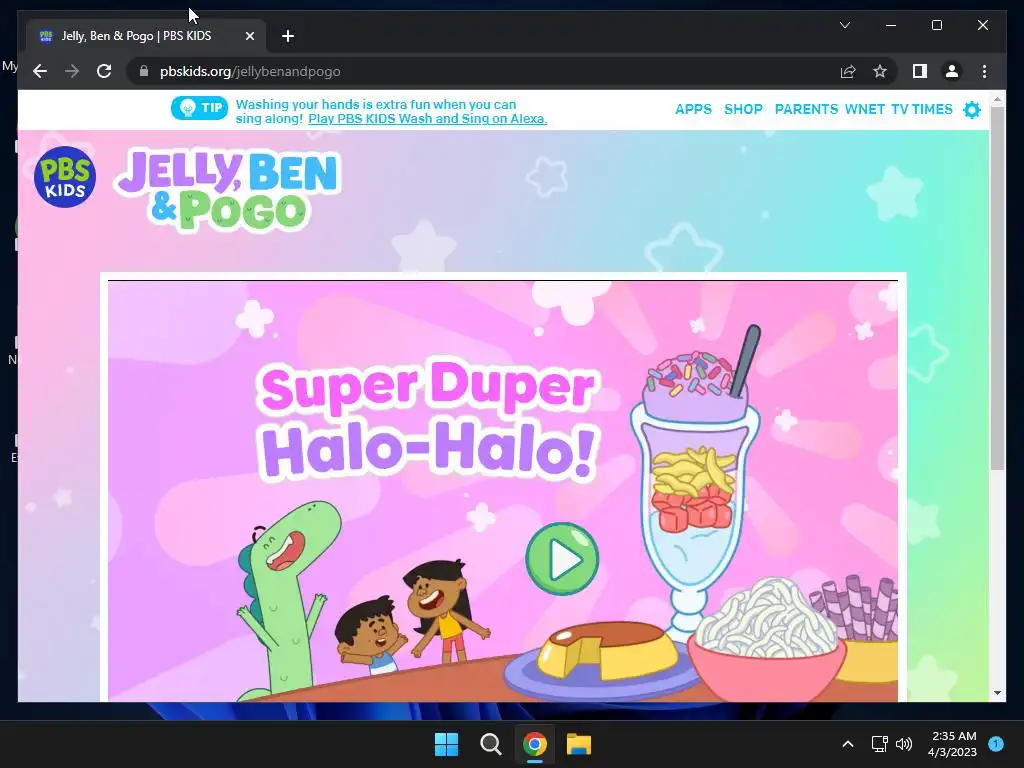Open File Explorer from taskbar
Viewport: 1024px width, 768px height.
(x=579, y=744)
